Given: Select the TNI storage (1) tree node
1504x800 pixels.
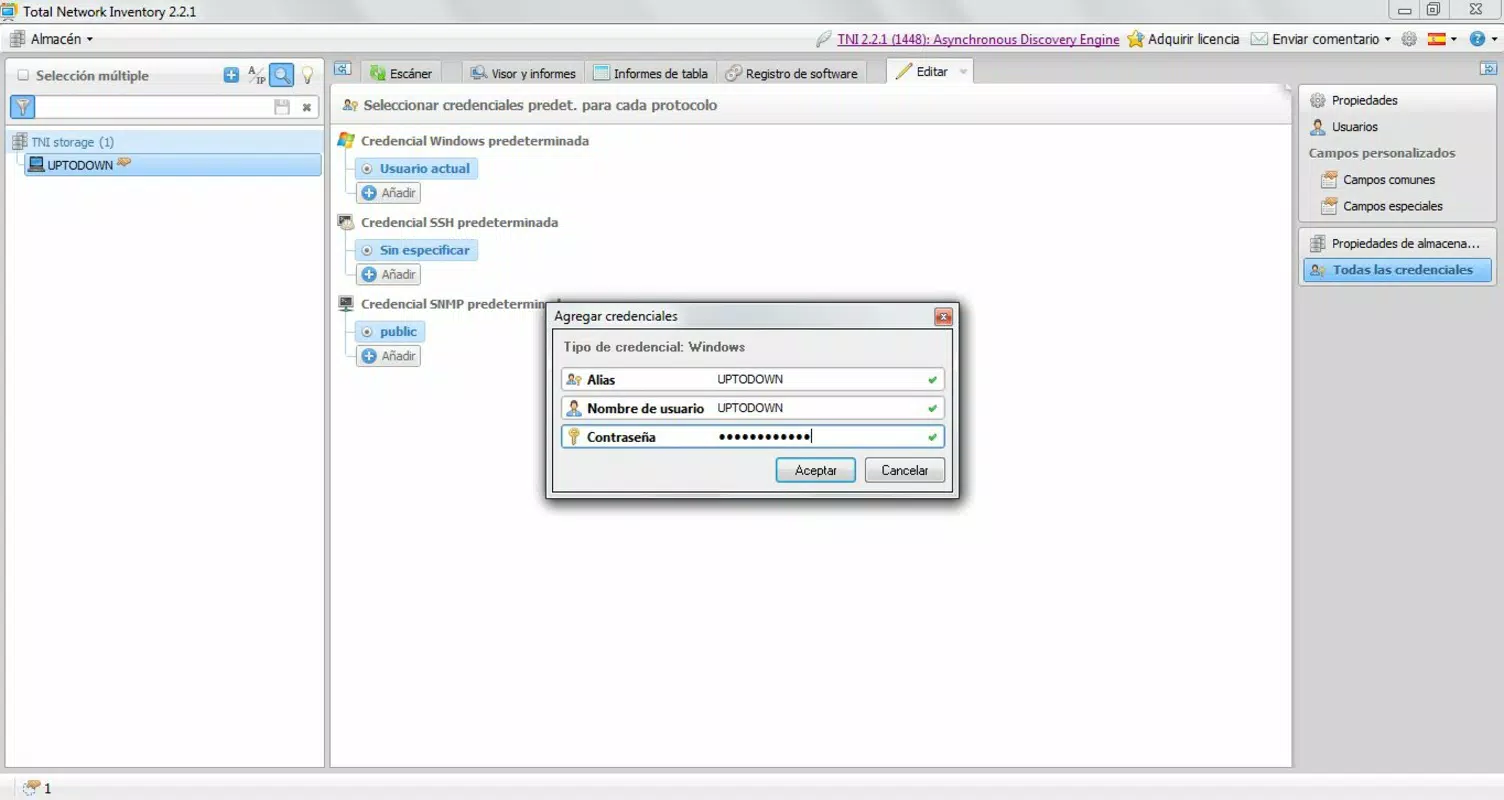Looking at the screenshot, I should coord(72,142).
